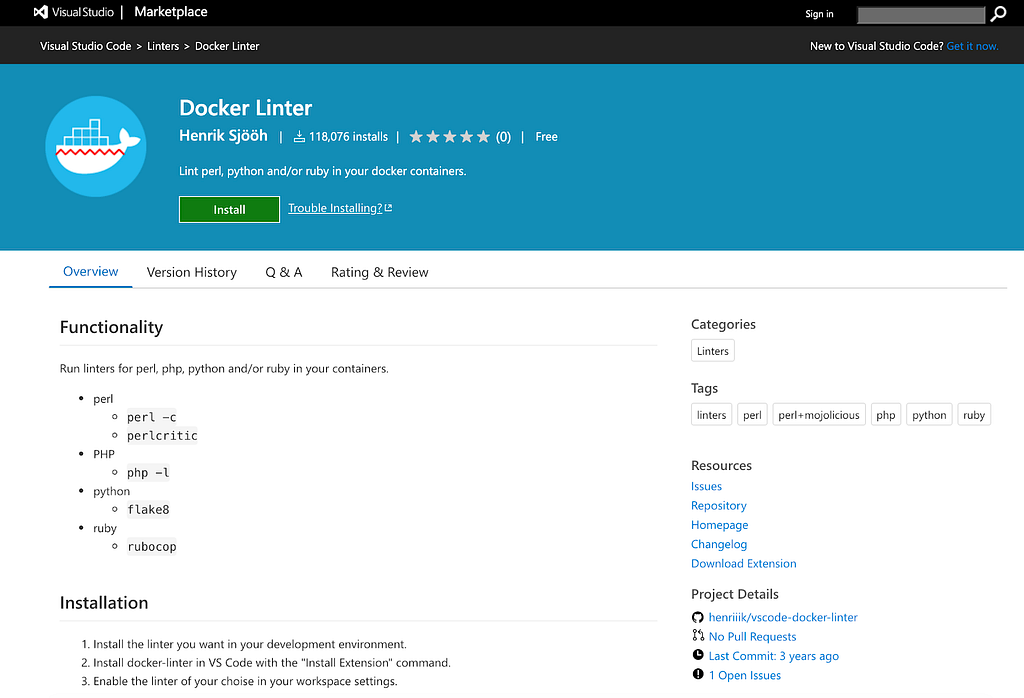Click the 'php -l' code text
The image size is (1024, 698).
[x=148, y=472]
